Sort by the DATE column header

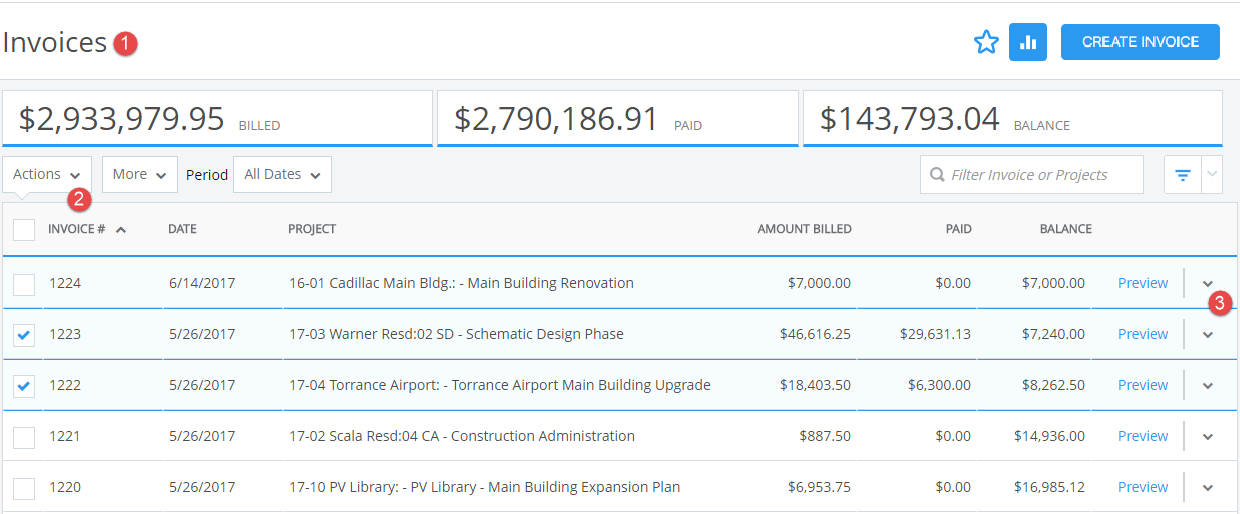182,229
